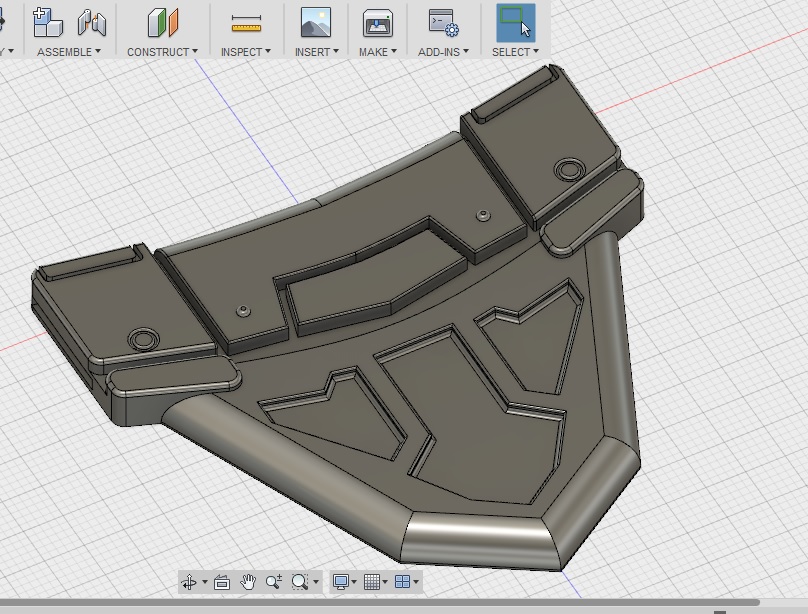
Task: Expand the CONSTRUCT dropdown menu
Action: pos(162,52)
